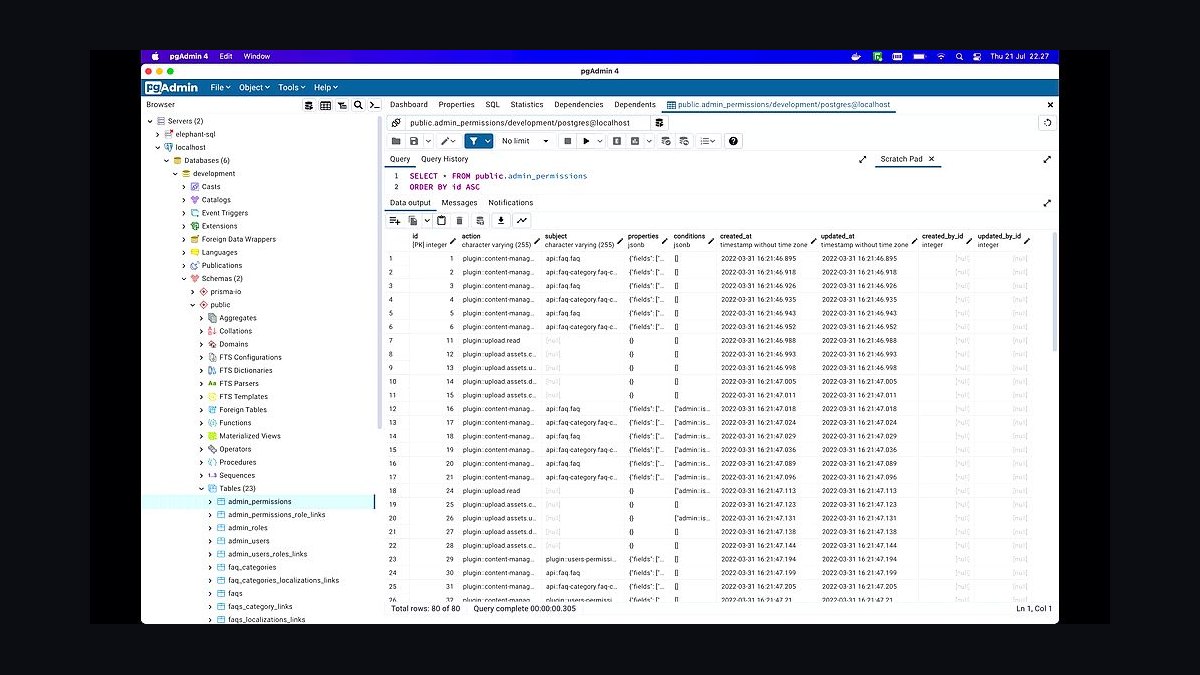Open the Object menu
The image size is (1200, 675).
[x=254, y=87]
